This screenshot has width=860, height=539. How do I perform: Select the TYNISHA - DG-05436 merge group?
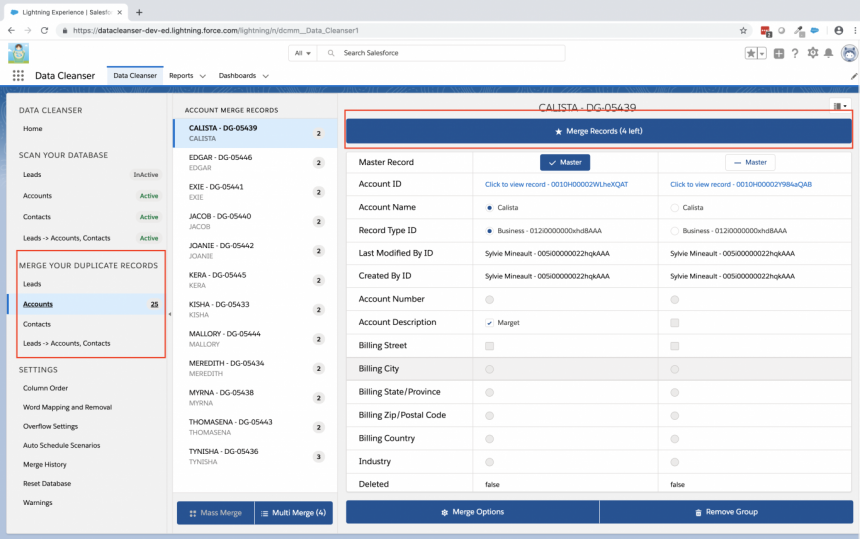[255, 456]
